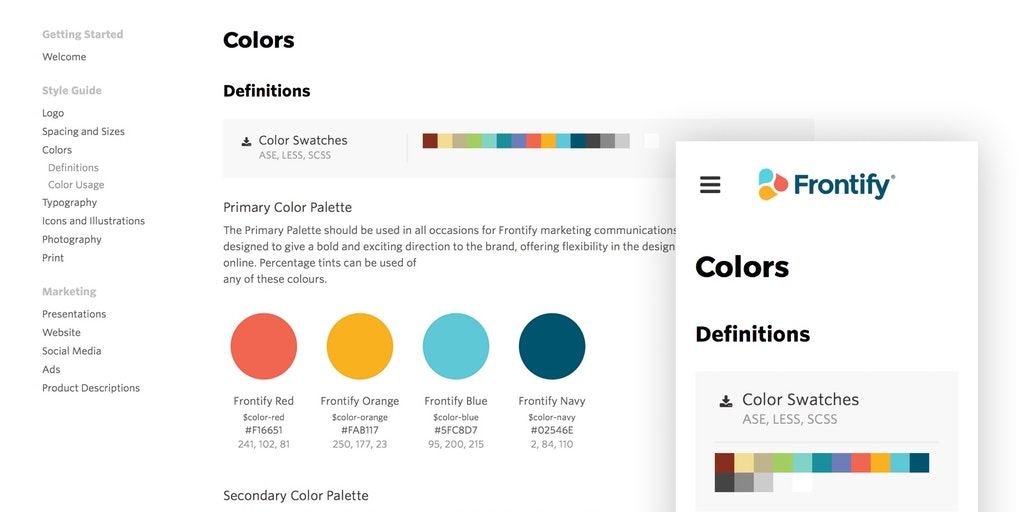Open the Presentations marketing page

click(74, 314)
